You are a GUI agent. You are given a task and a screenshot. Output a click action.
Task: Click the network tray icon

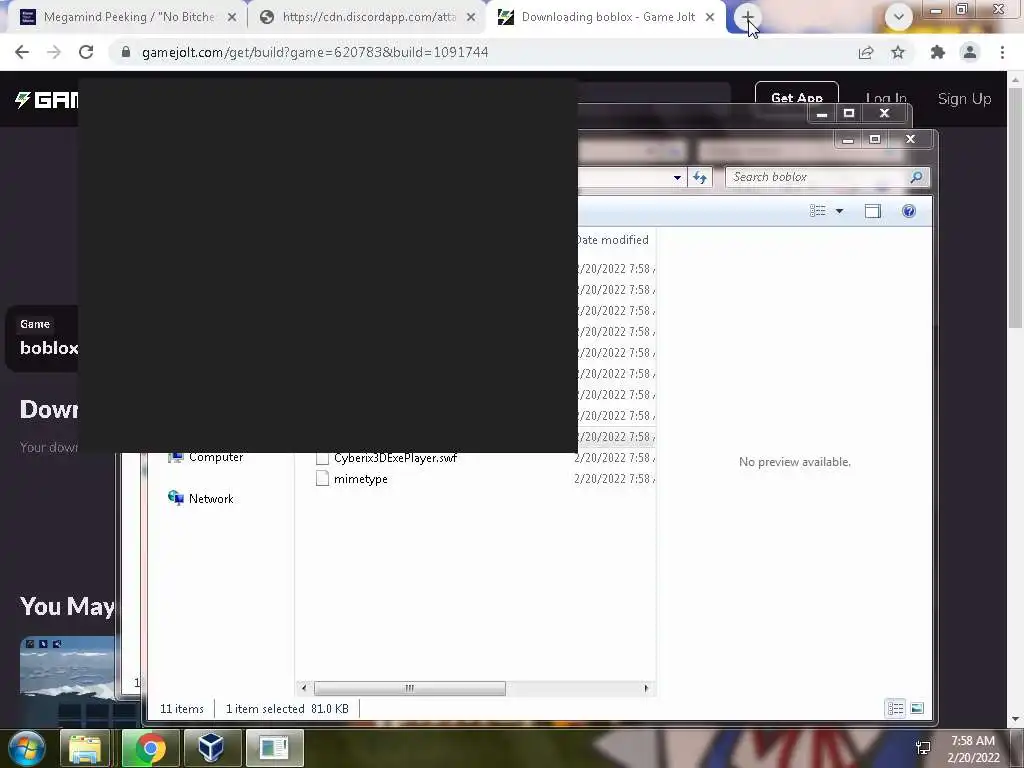tap(923, 748)
